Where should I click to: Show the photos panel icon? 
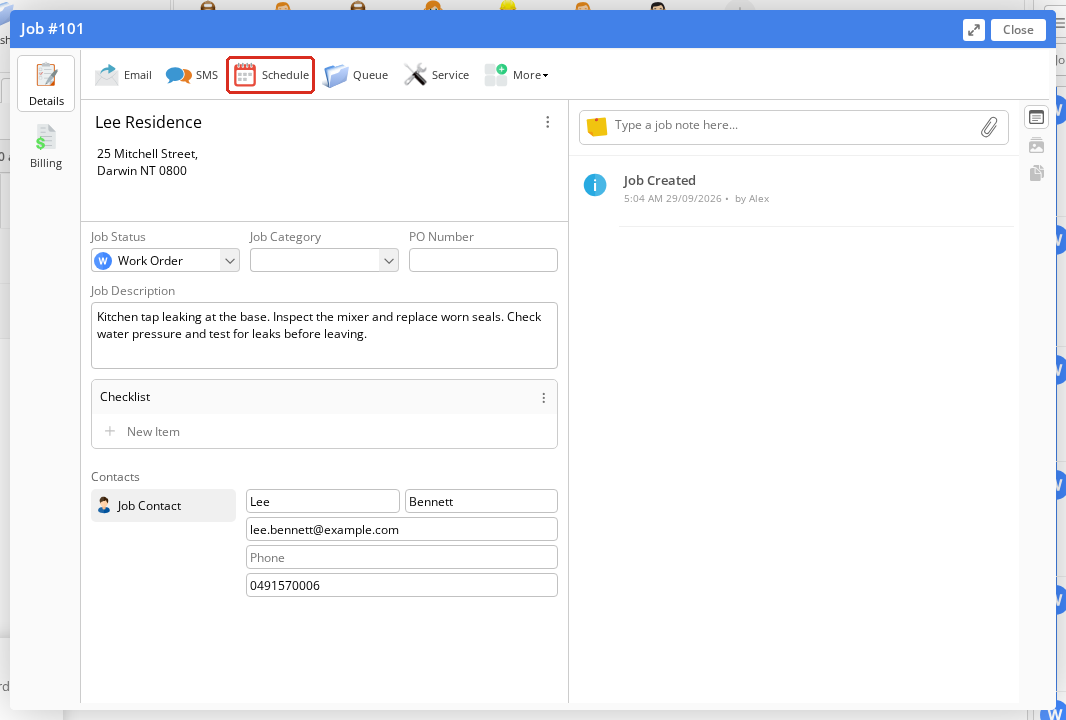[x=1036, y=145]
